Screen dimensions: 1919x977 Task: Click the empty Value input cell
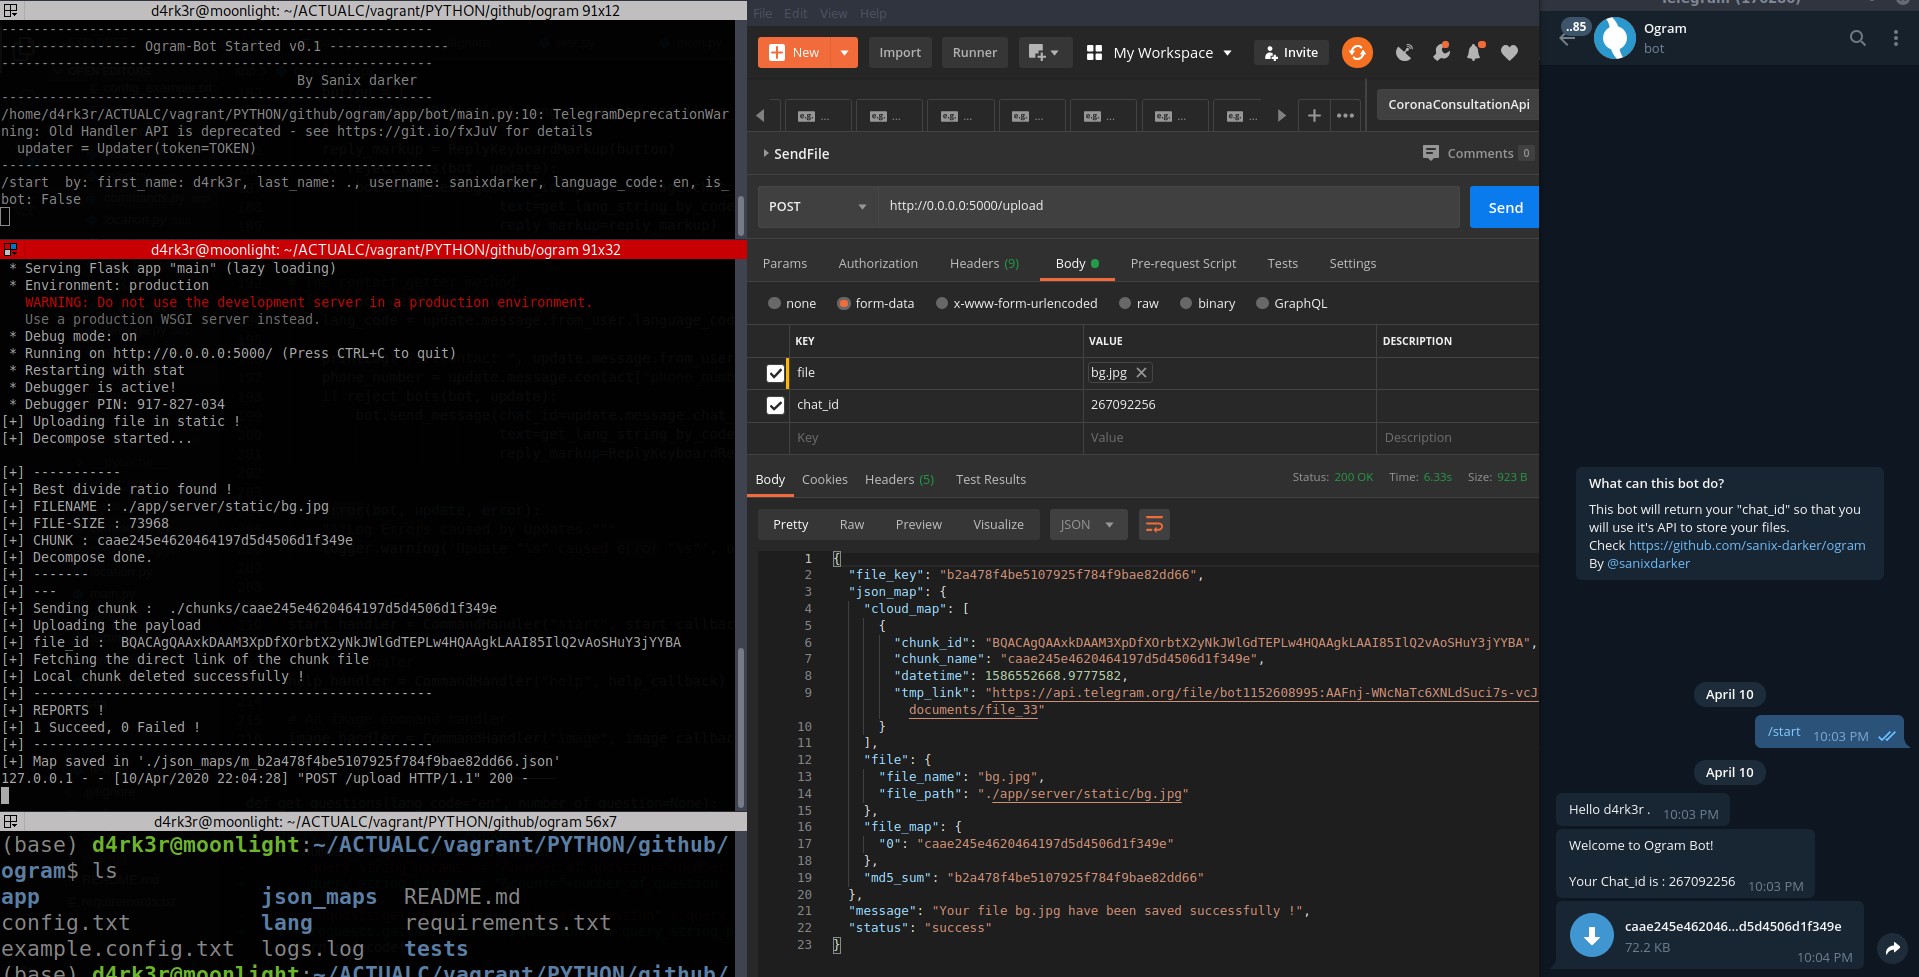click(1228, 437)
